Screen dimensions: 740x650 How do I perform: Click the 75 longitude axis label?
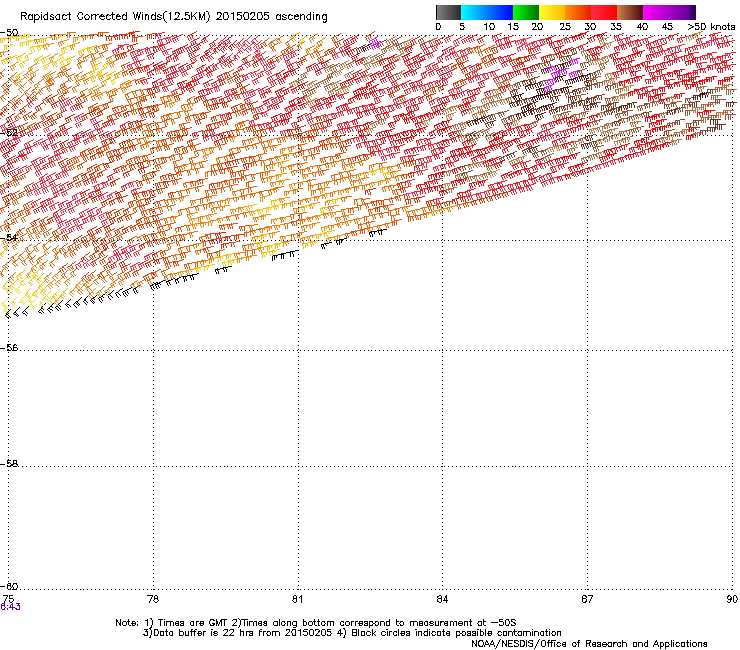click(x=8, y=599)
